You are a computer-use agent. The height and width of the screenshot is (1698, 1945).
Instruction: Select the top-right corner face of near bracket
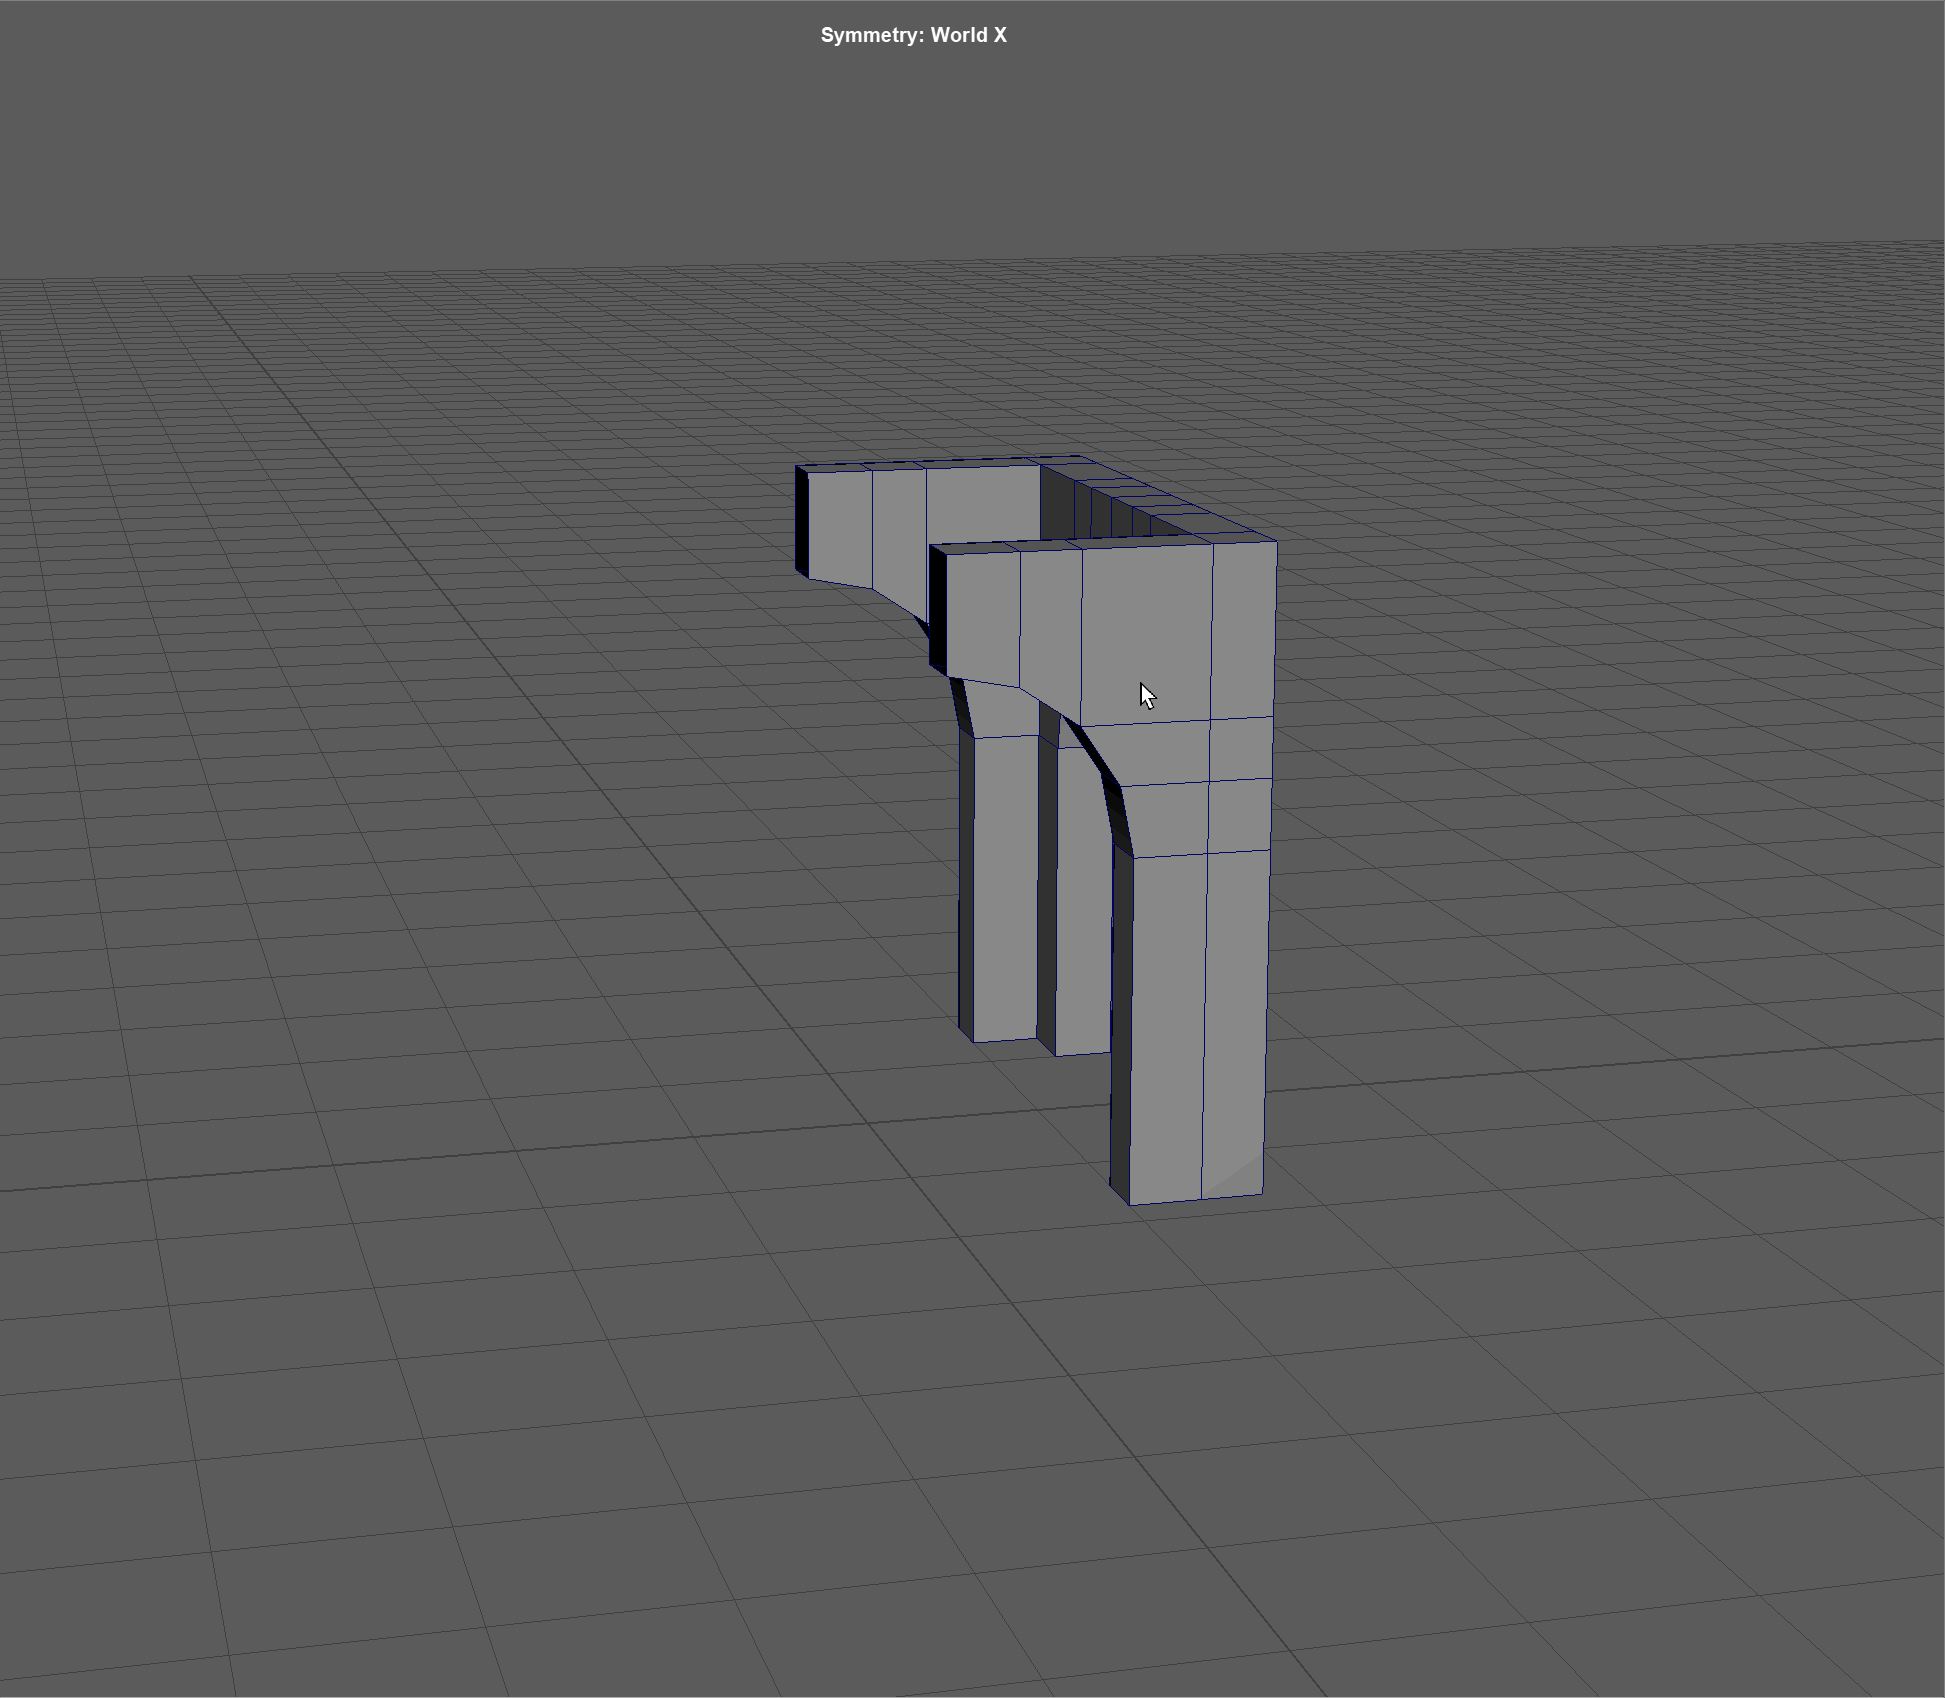coord(1243,630)
